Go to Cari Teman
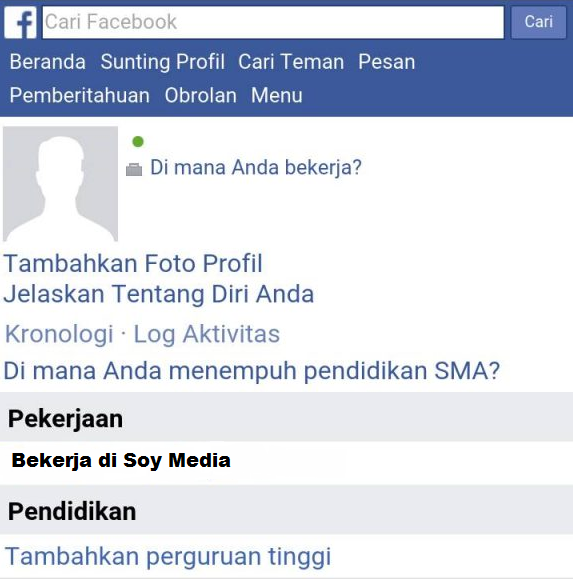 [291, 62]
